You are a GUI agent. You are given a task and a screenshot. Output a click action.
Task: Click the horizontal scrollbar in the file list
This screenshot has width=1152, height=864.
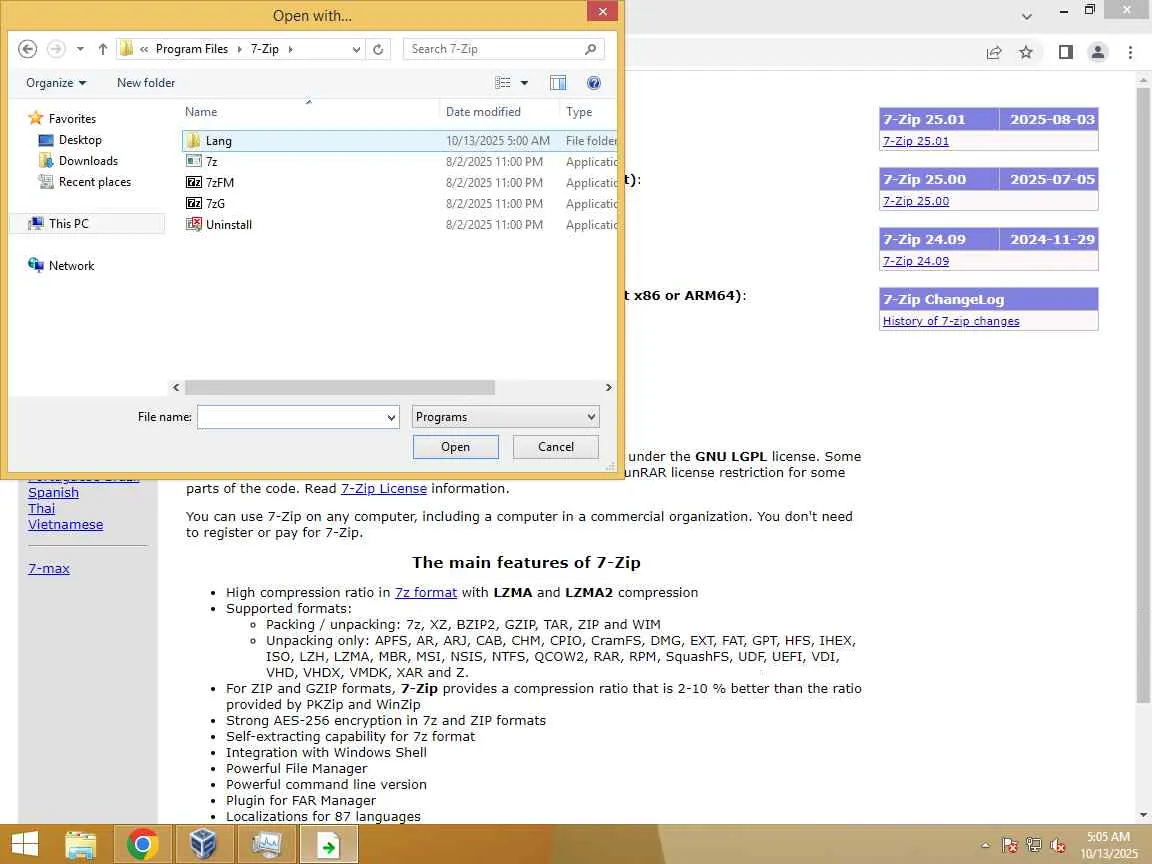339,387
